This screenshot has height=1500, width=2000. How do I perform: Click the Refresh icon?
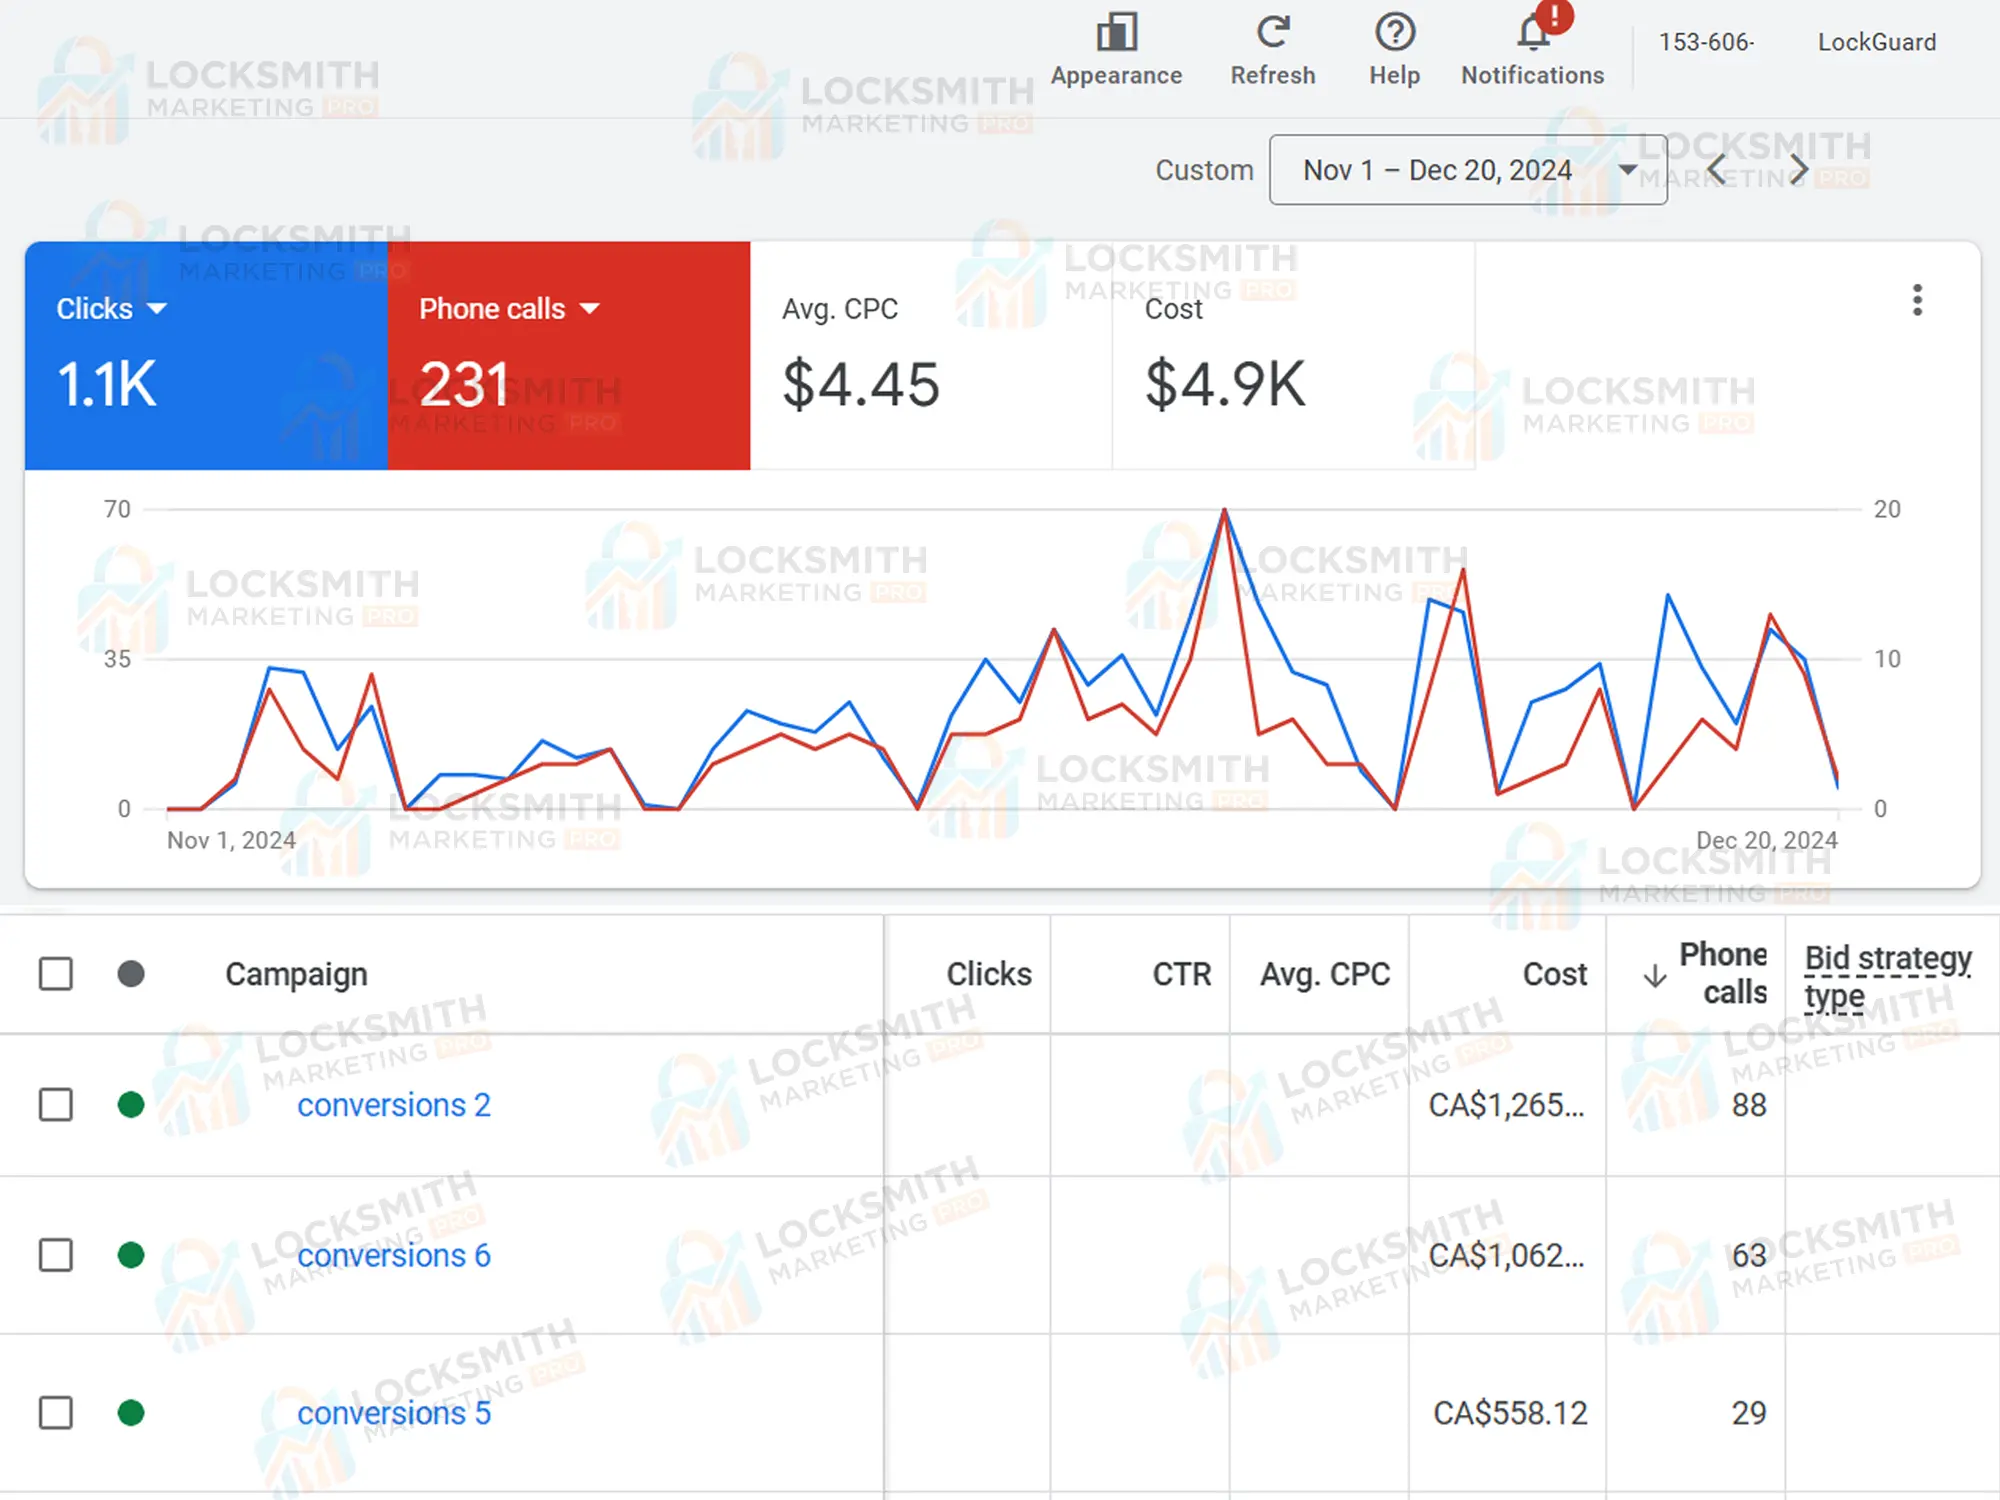coord(1272,33)
